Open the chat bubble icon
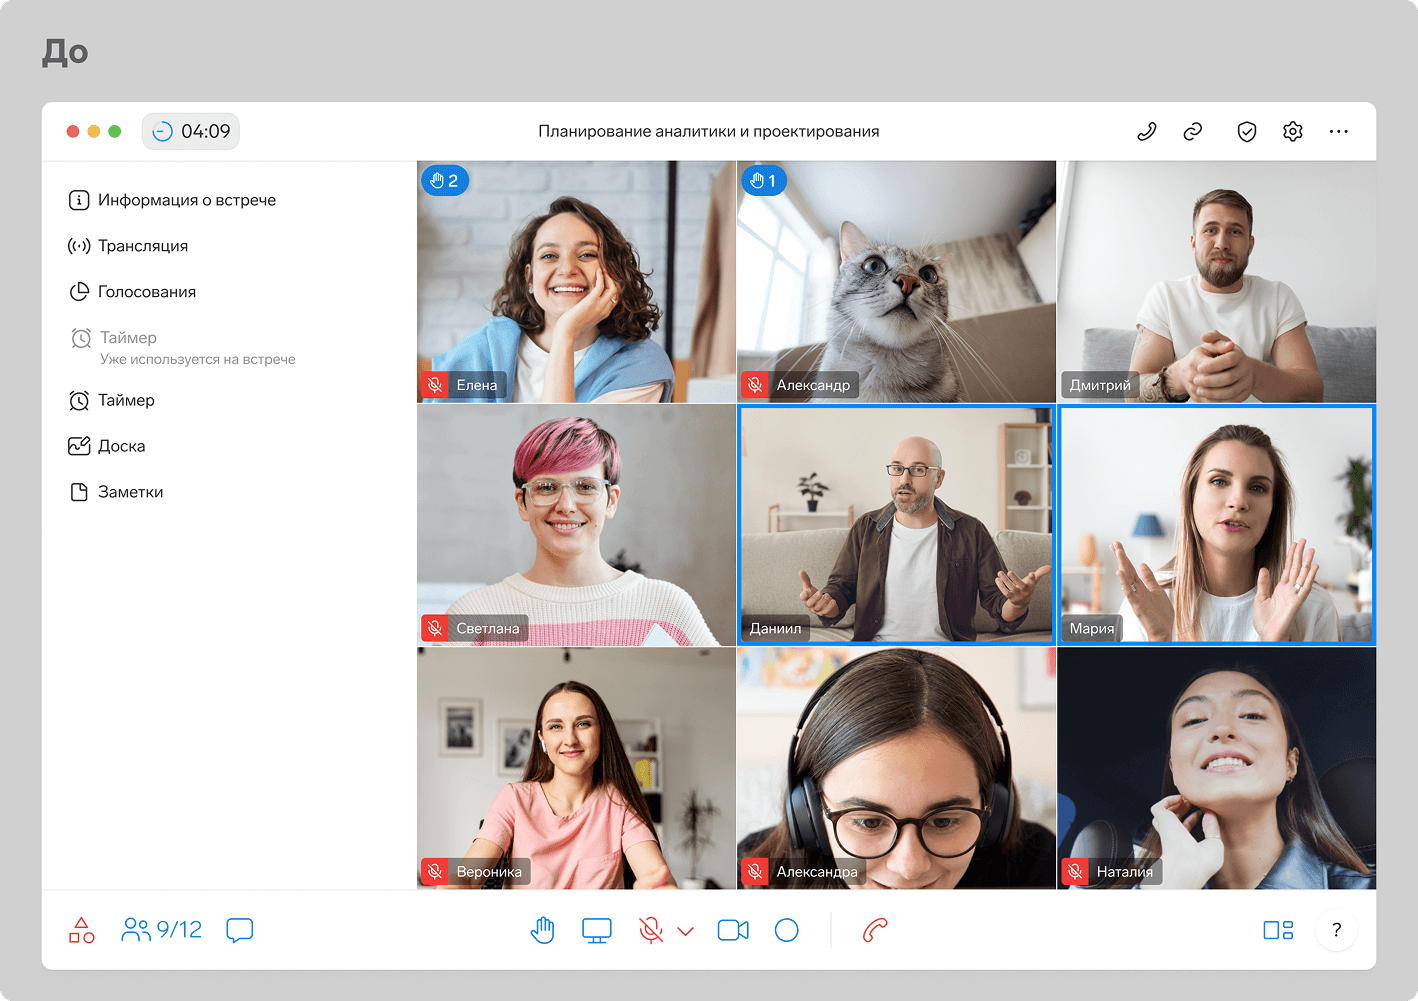This screenshot has width=1418, height=1001. pyautogui.click(x=240, y=930)
